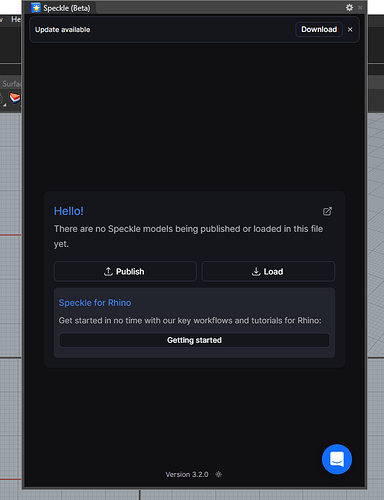Click the Speckle star logo icon
The width and height of the screenshot is (384, 500).
36,8
